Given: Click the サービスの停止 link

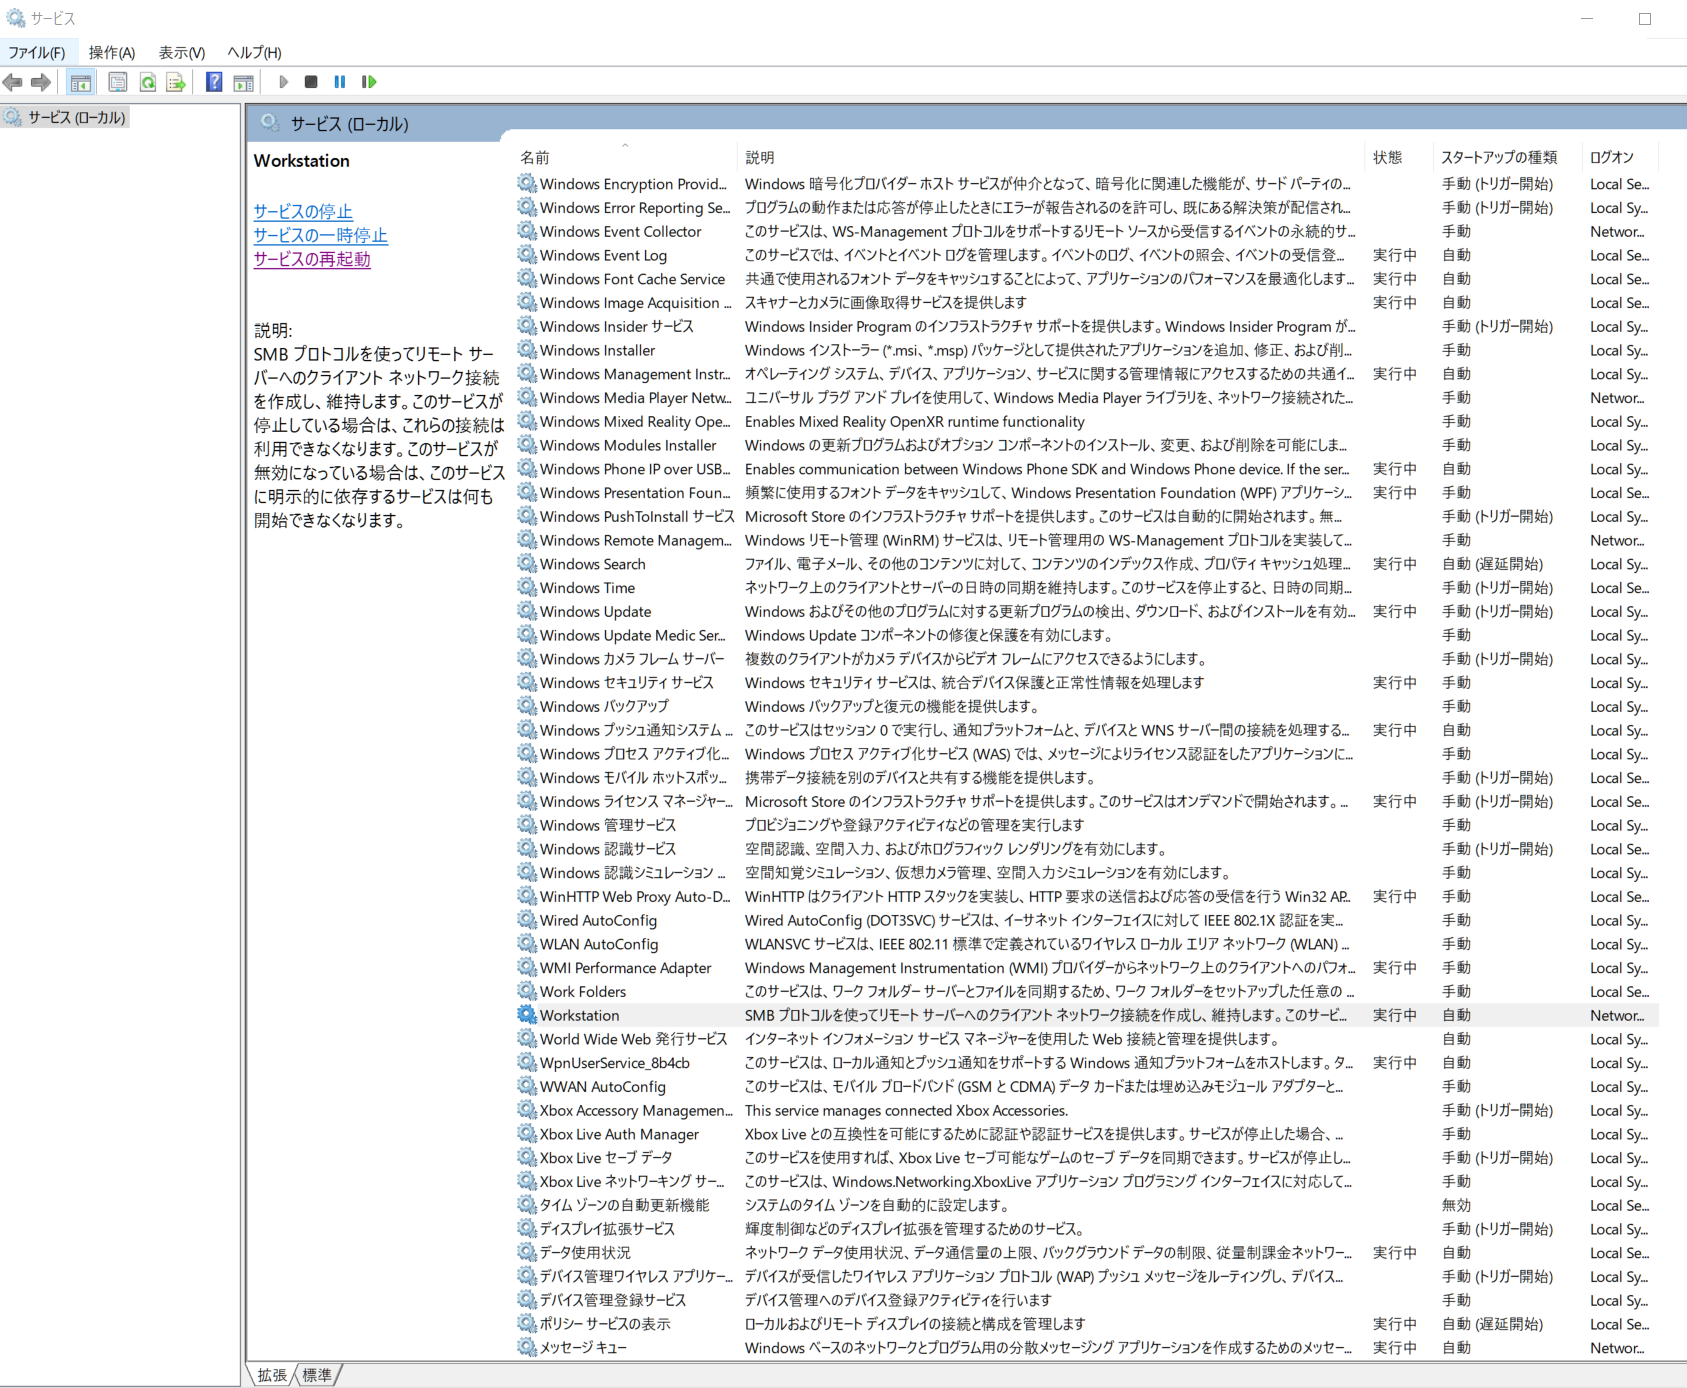Looking at the screenshot, I should click(x=303, y=212).
